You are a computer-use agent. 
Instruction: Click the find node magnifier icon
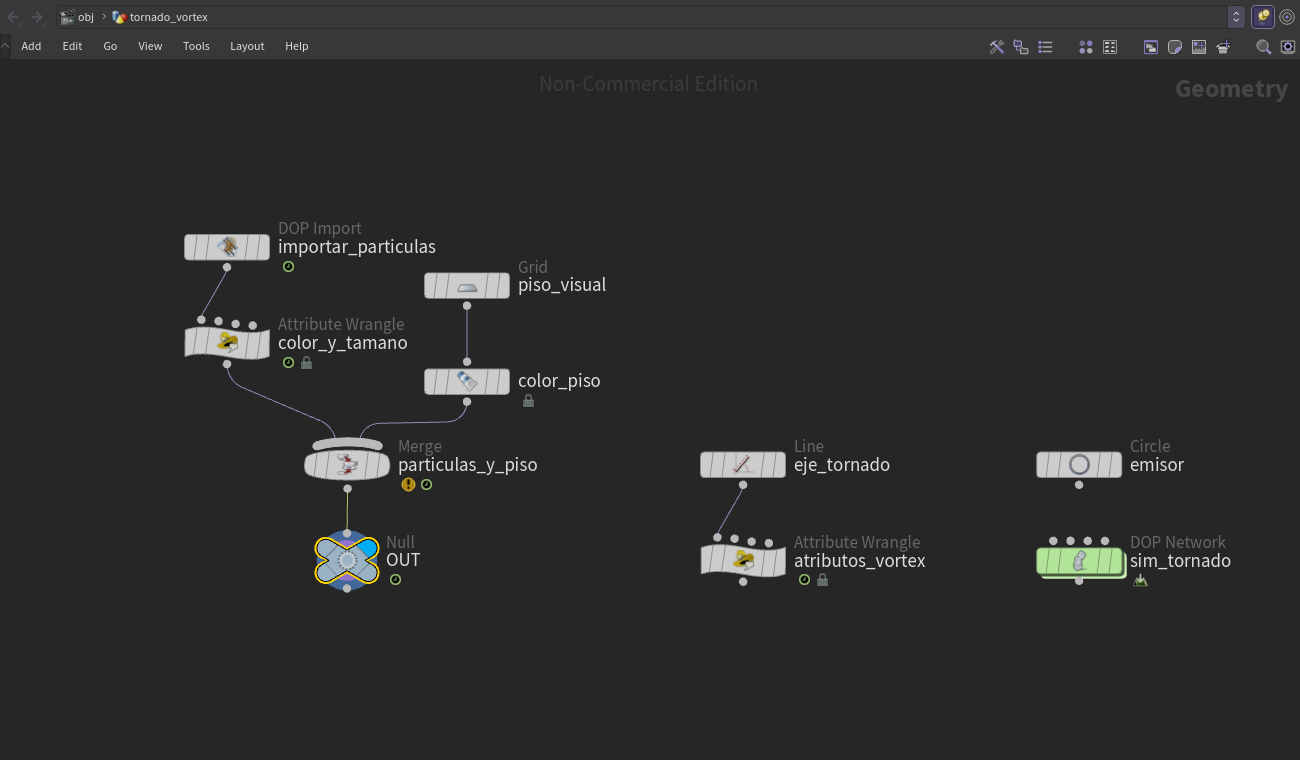point(1263,47)
